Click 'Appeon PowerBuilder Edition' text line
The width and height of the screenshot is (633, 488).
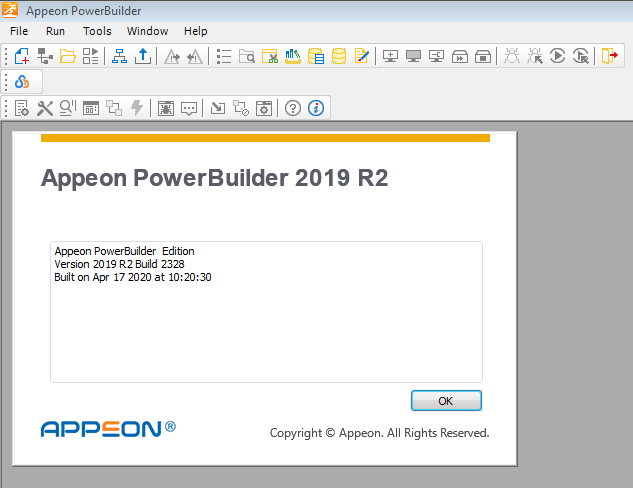(124, 251)
